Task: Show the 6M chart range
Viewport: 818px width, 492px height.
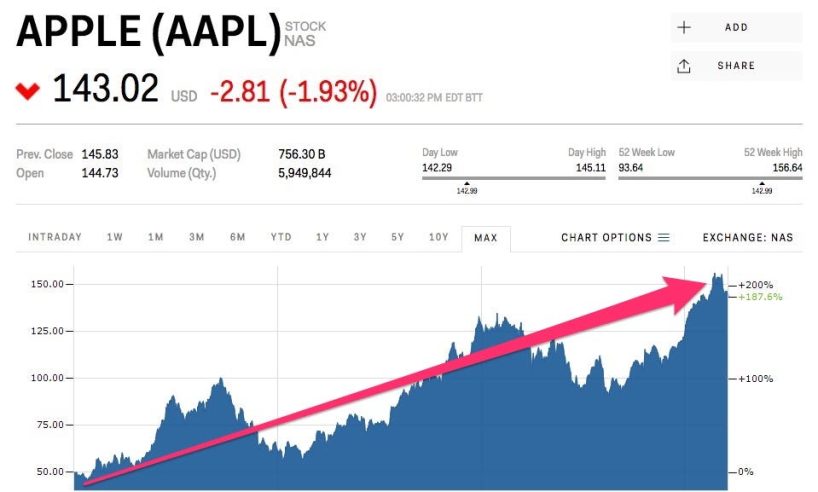Action: pos(237,238)
